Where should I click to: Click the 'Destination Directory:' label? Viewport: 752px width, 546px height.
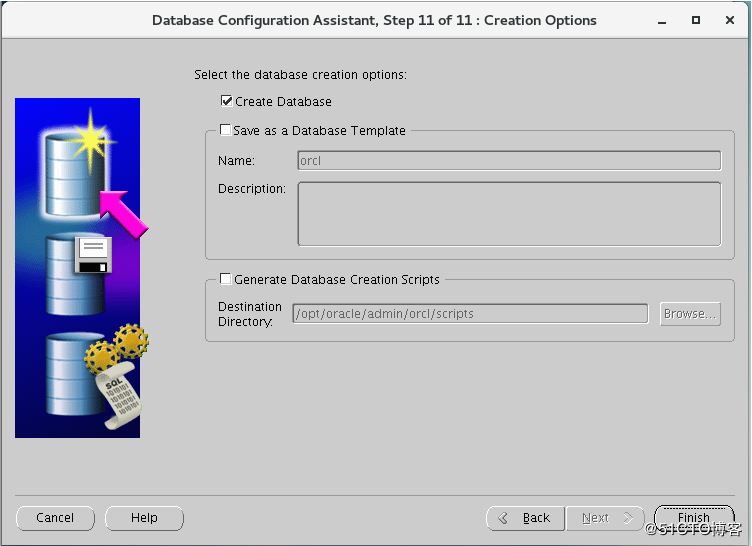(x=250, y=314)
